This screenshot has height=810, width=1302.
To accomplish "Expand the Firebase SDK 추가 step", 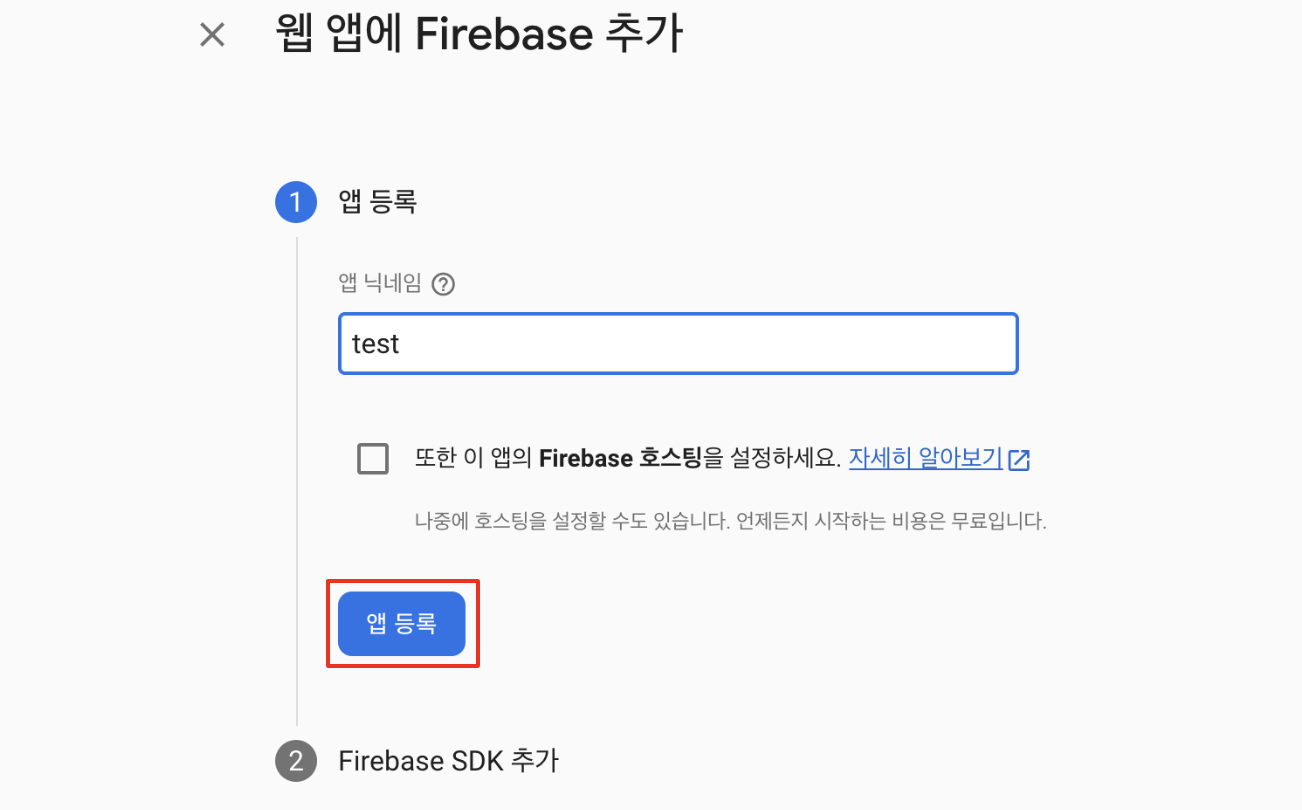I will [x=448, y=761].
